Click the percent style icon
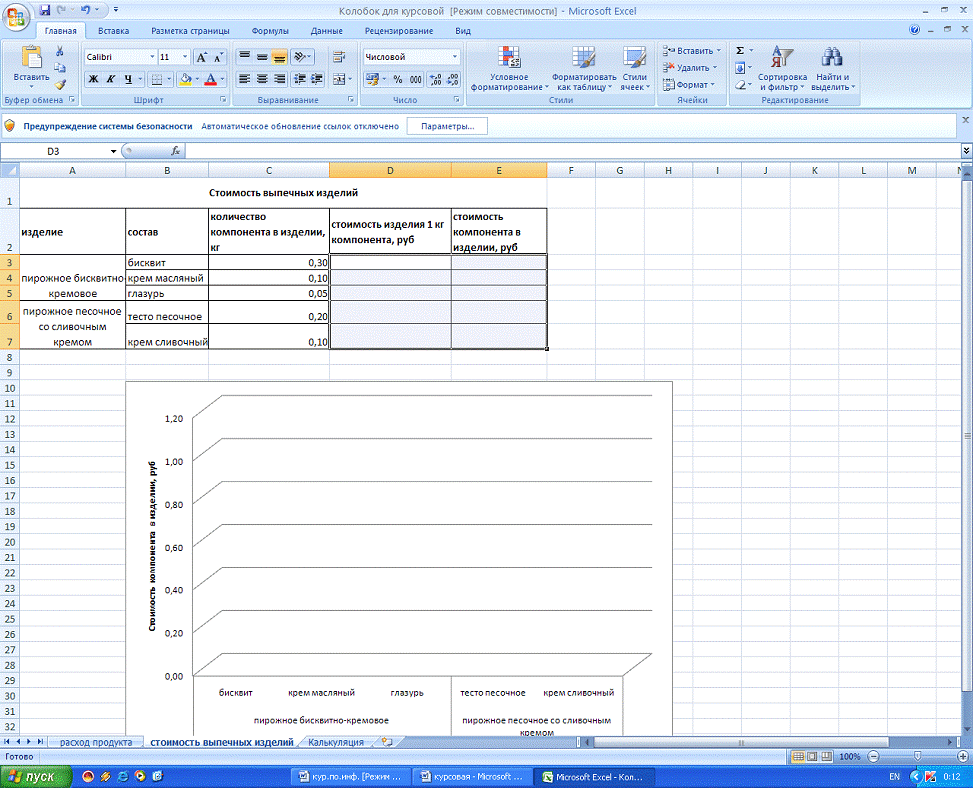The image size is (973, 788). (397, 79)
